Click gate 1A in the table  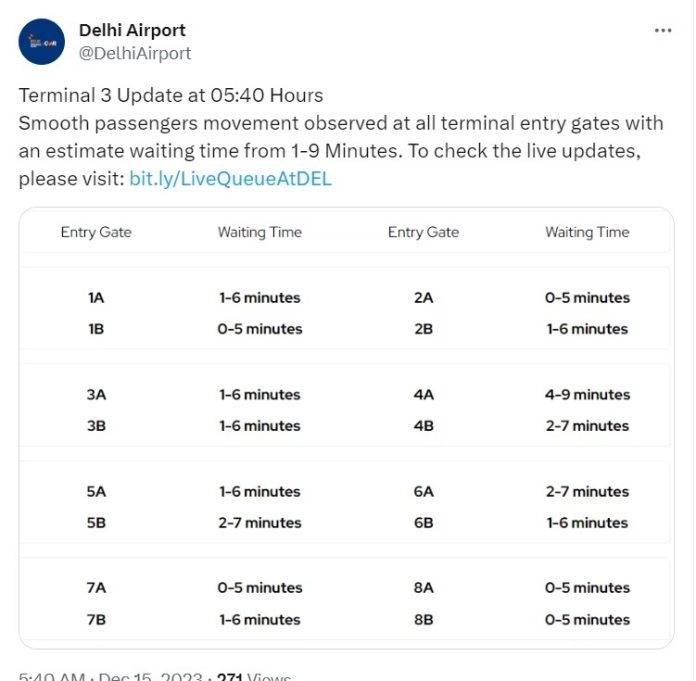pyautogui.click(x=96, y=297)
